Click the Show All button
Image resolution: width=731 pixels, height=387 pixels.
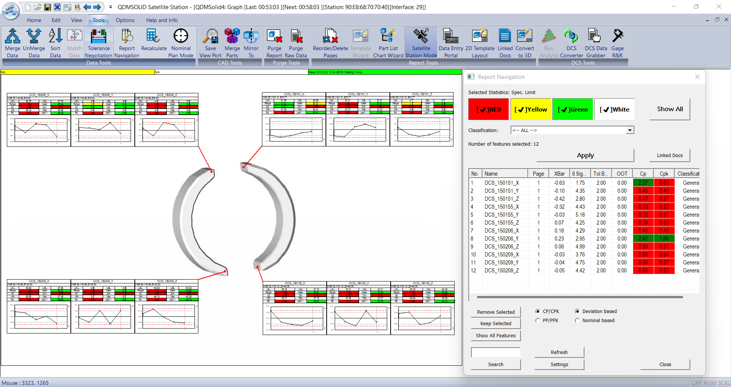coord(669,109)
